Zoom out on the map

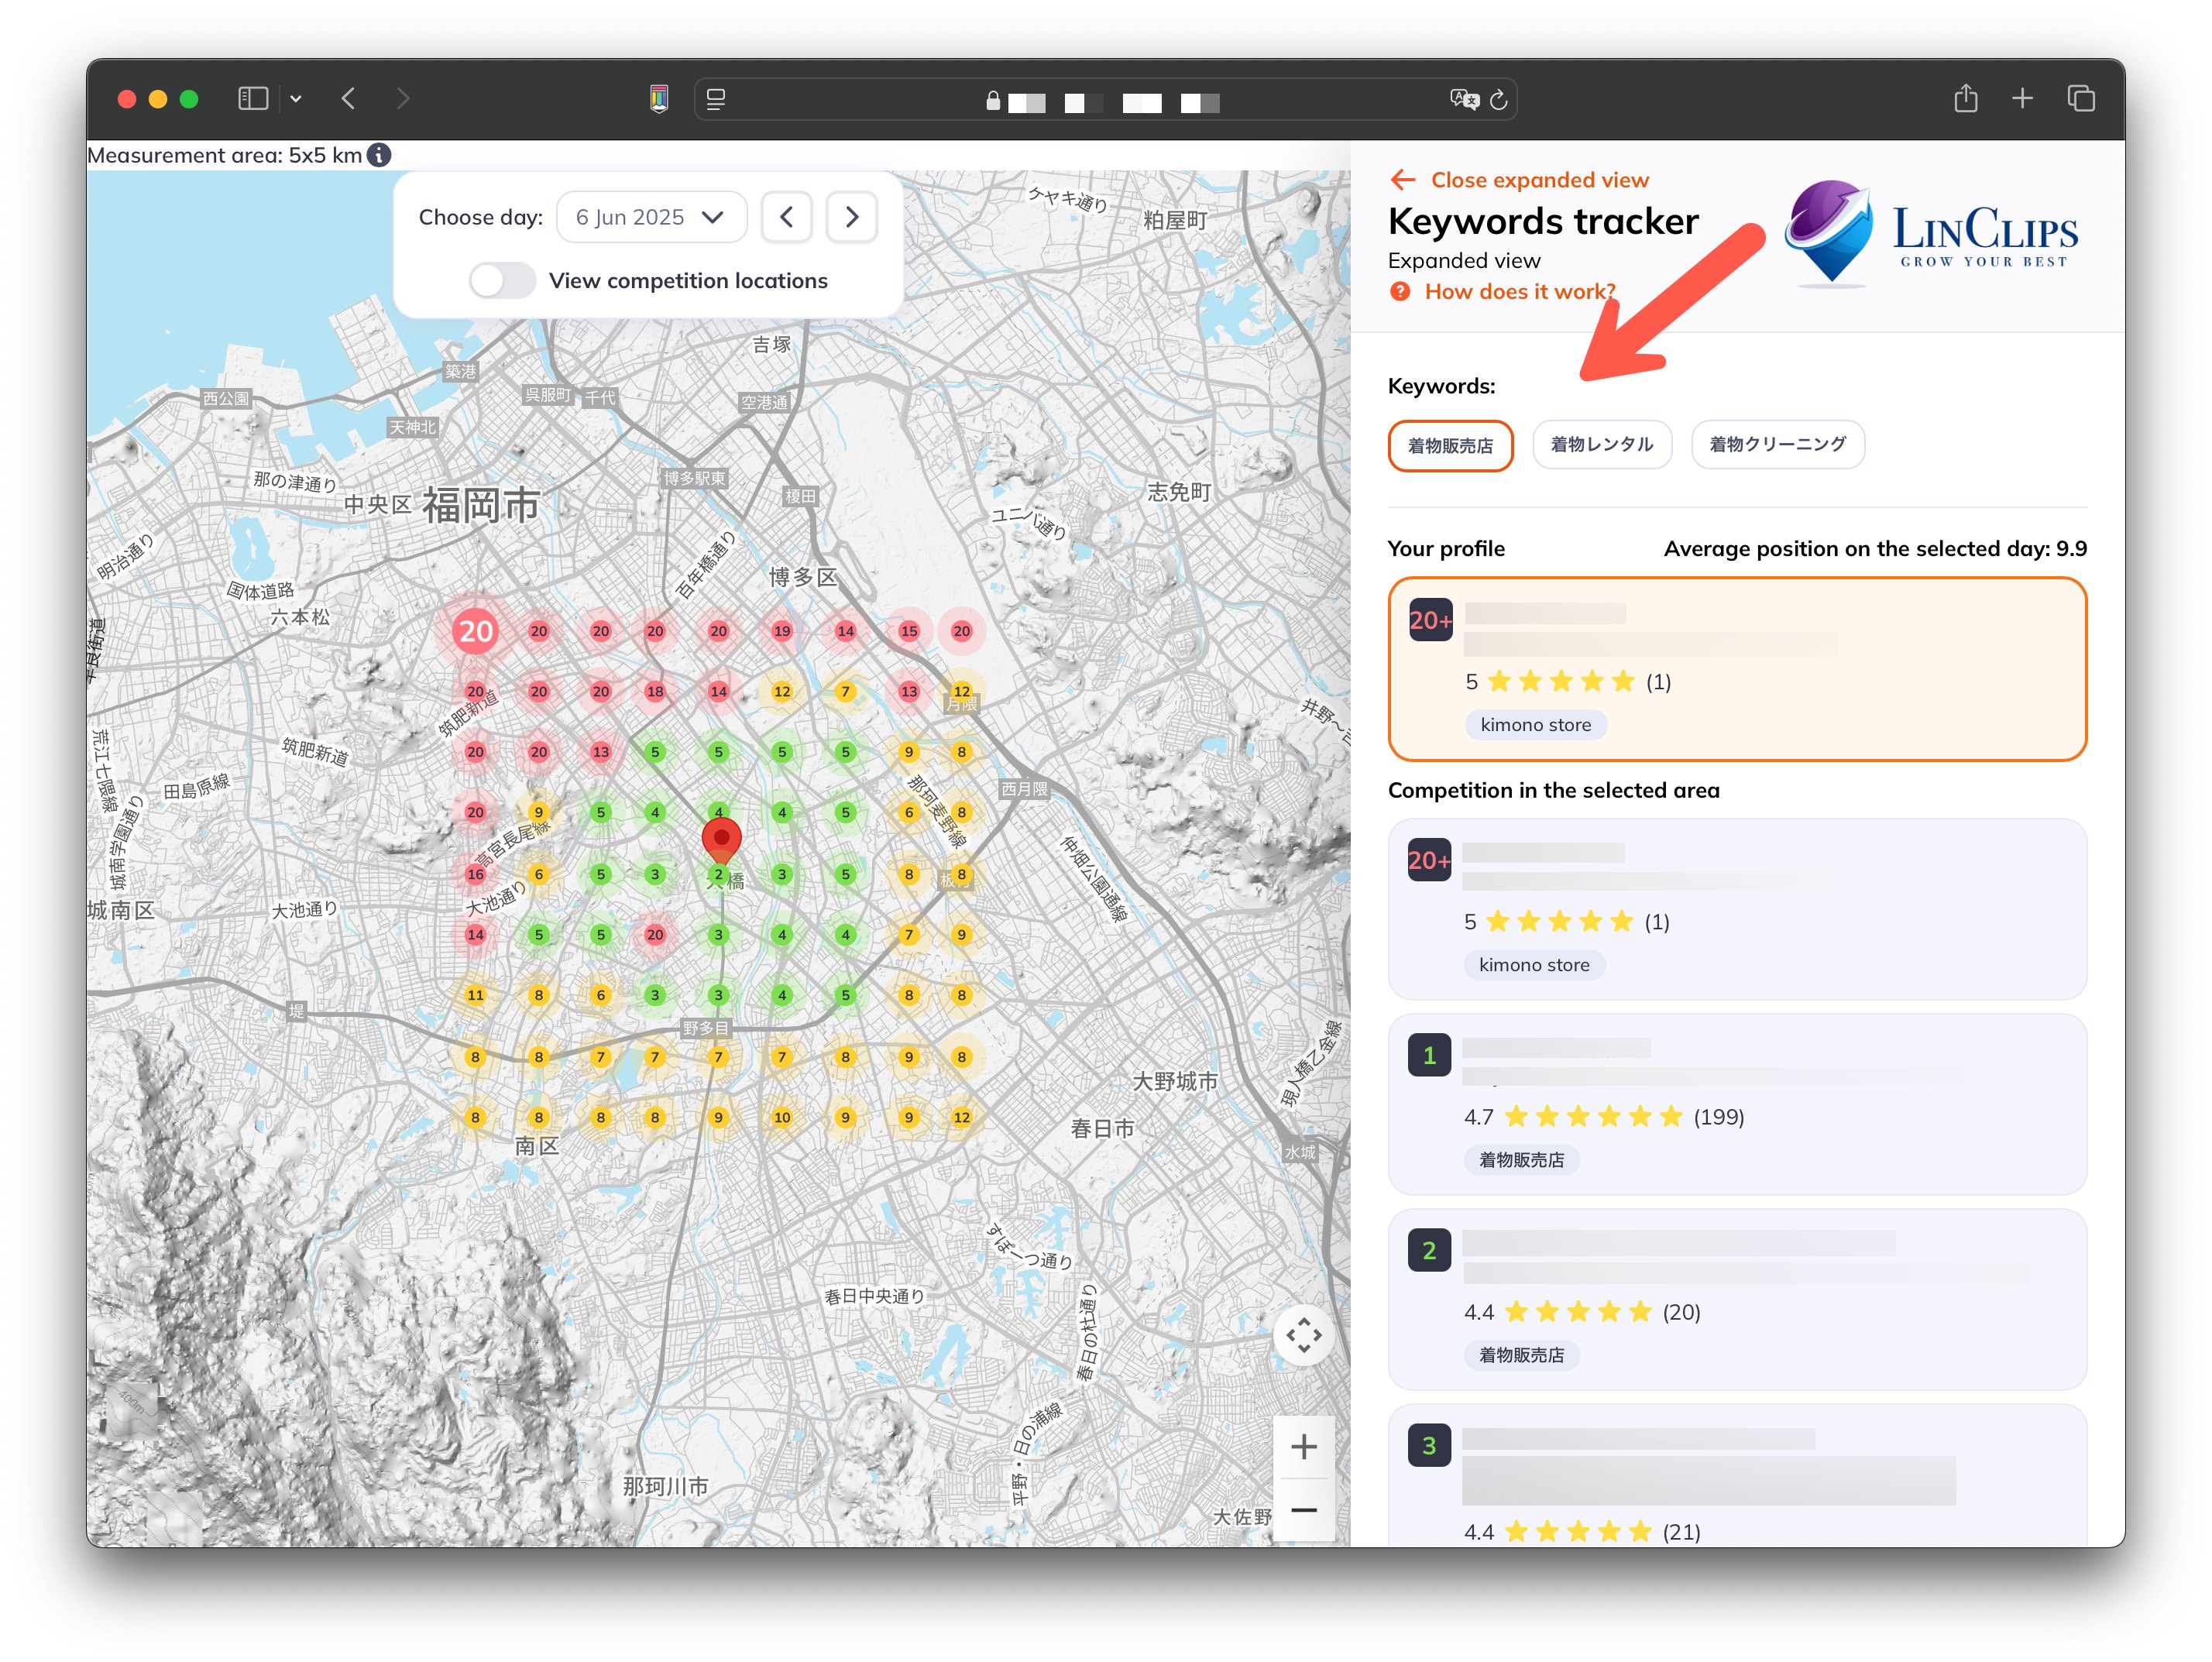(1303, 1510)
